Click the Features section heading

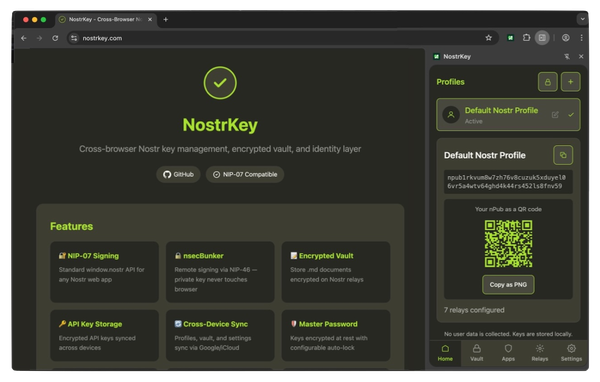pos(72,226)
